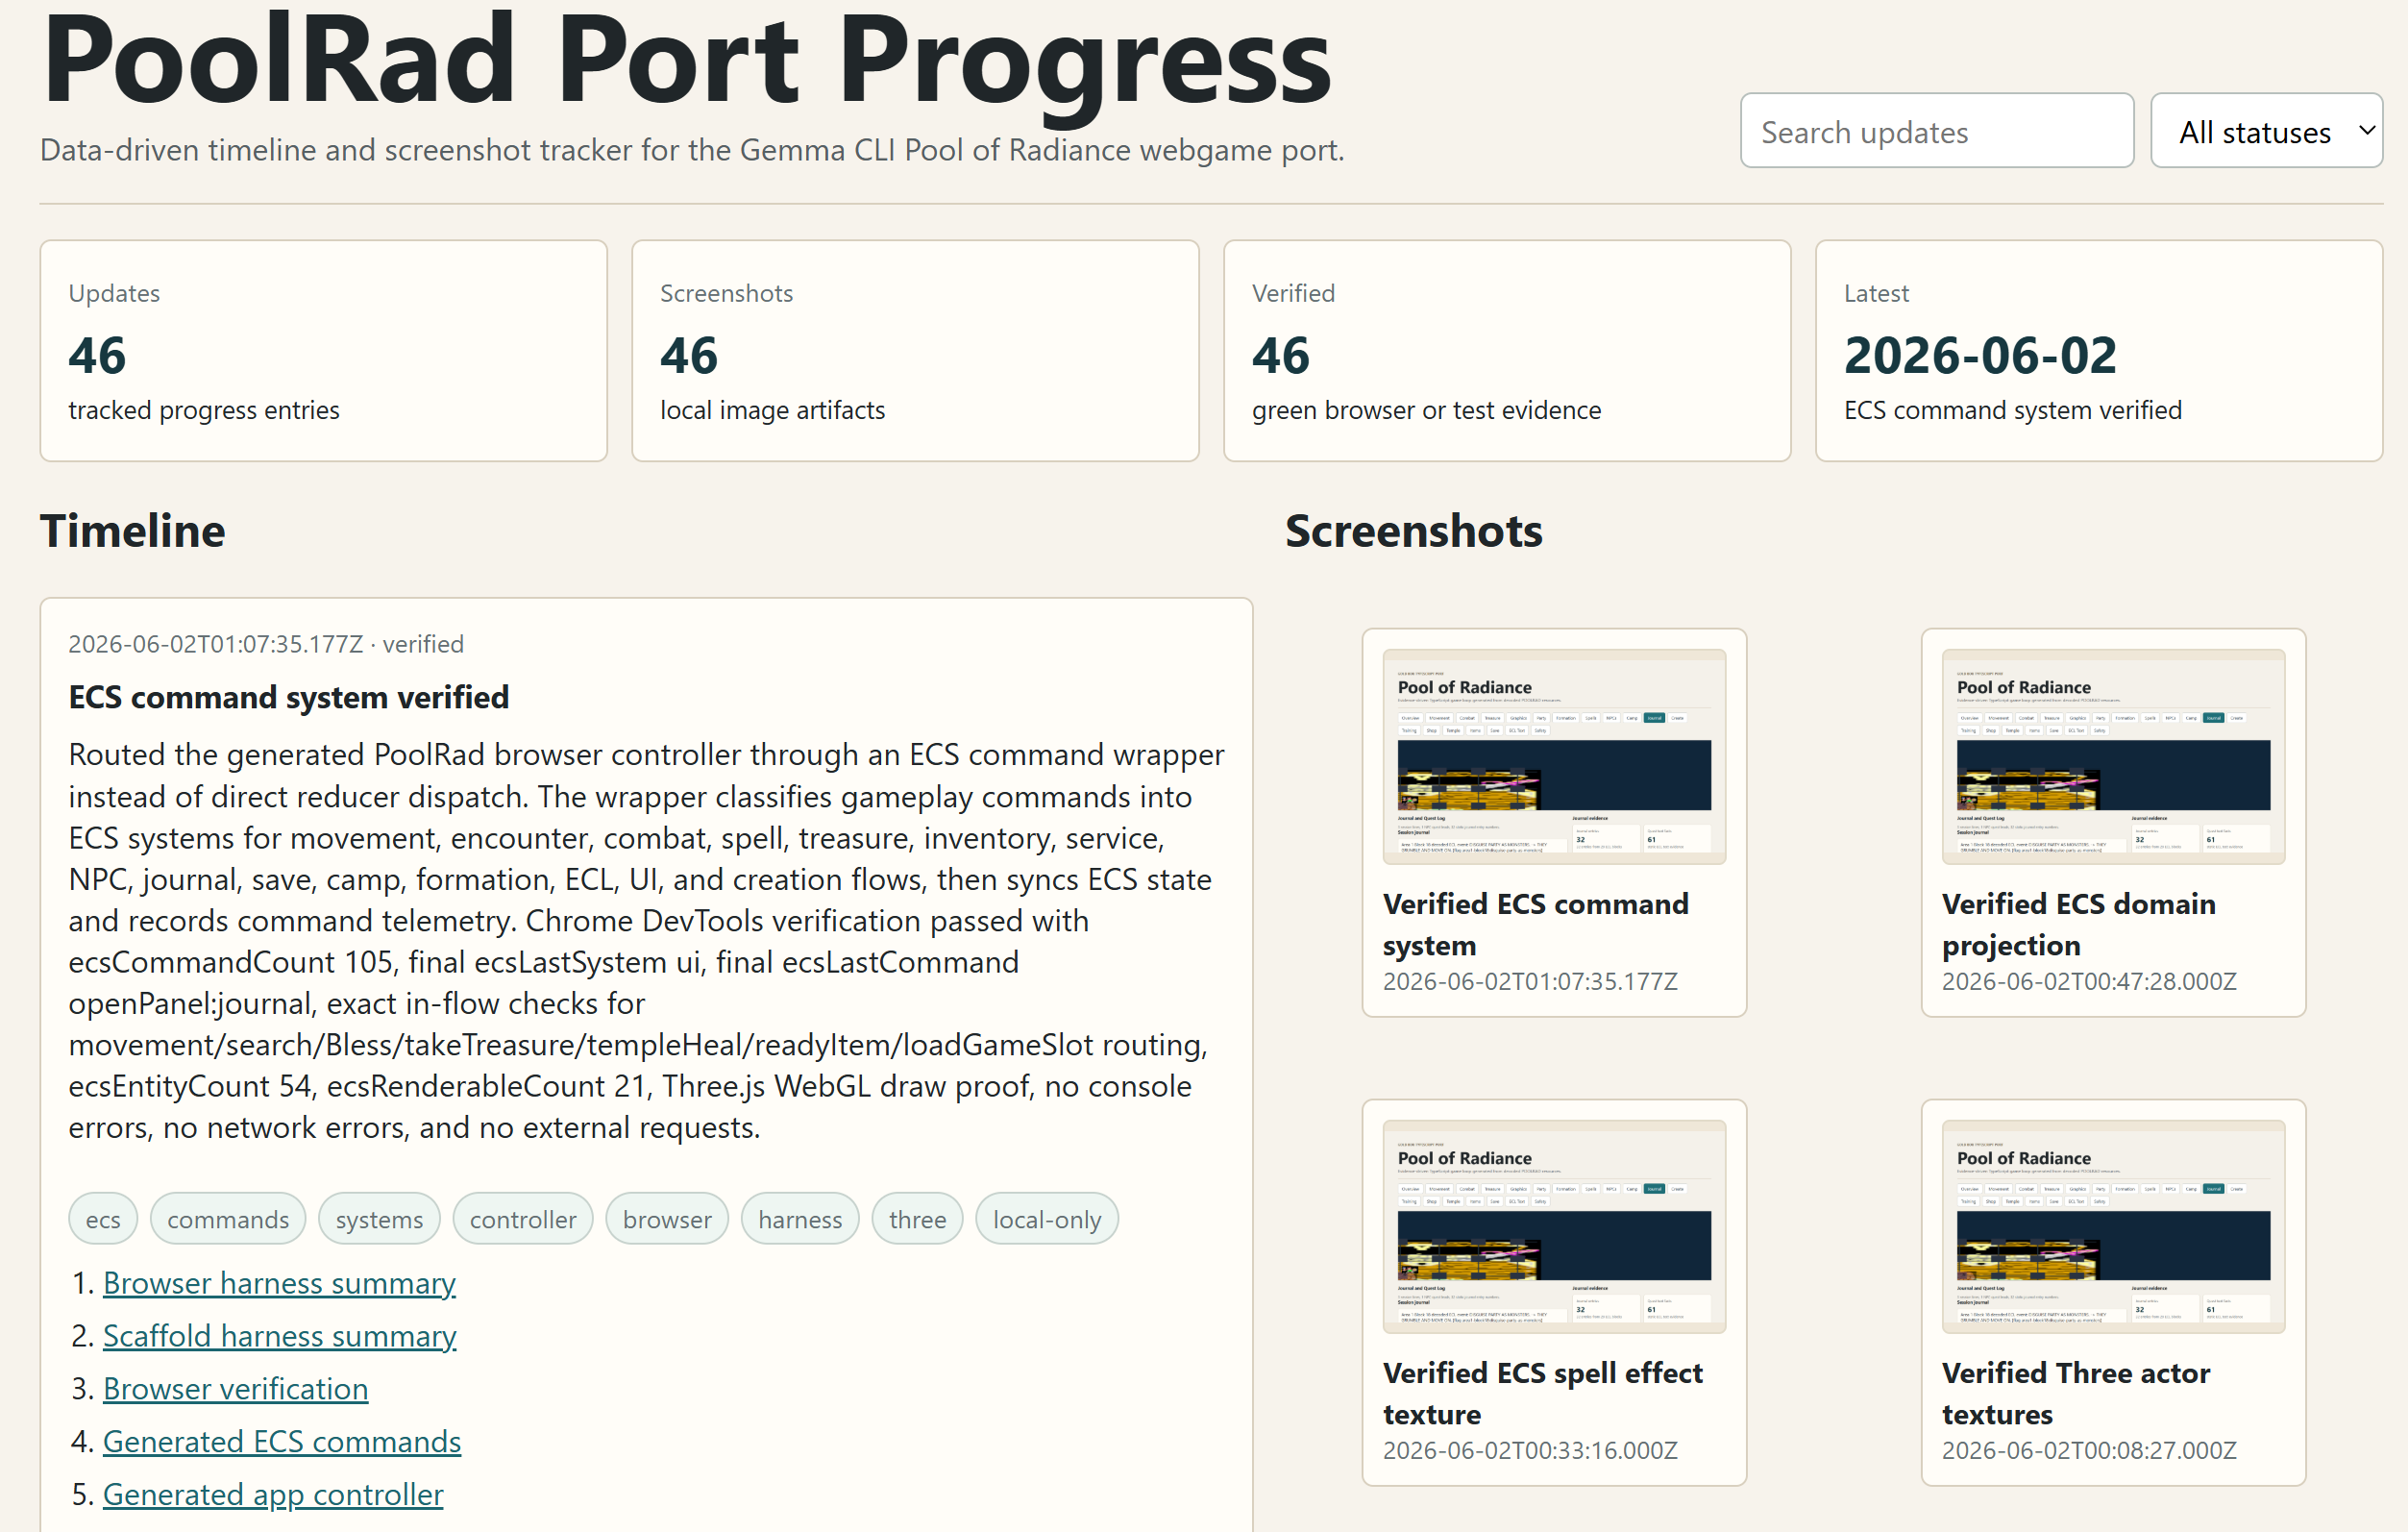Open the Generated app controller link
Viewport: 2408px width, 1532px height.
(273, 1495)
